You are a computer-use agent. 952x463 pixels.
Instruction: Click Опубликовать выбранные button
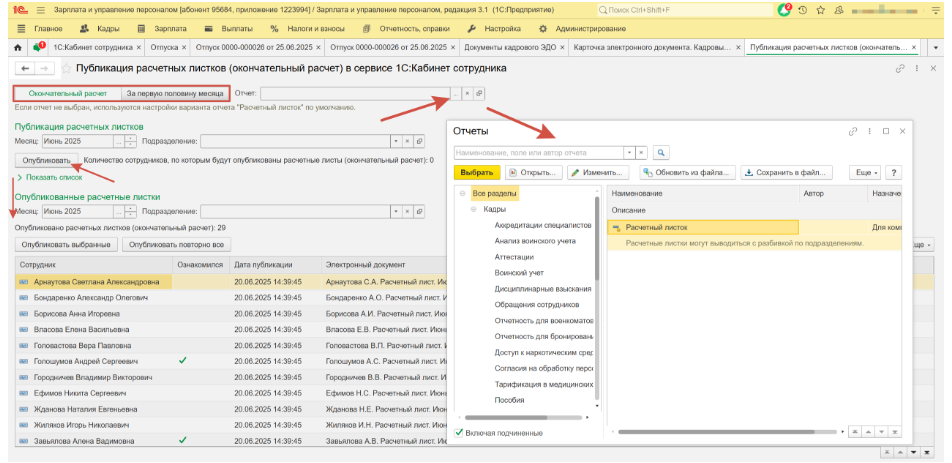(x=67, y=245)
